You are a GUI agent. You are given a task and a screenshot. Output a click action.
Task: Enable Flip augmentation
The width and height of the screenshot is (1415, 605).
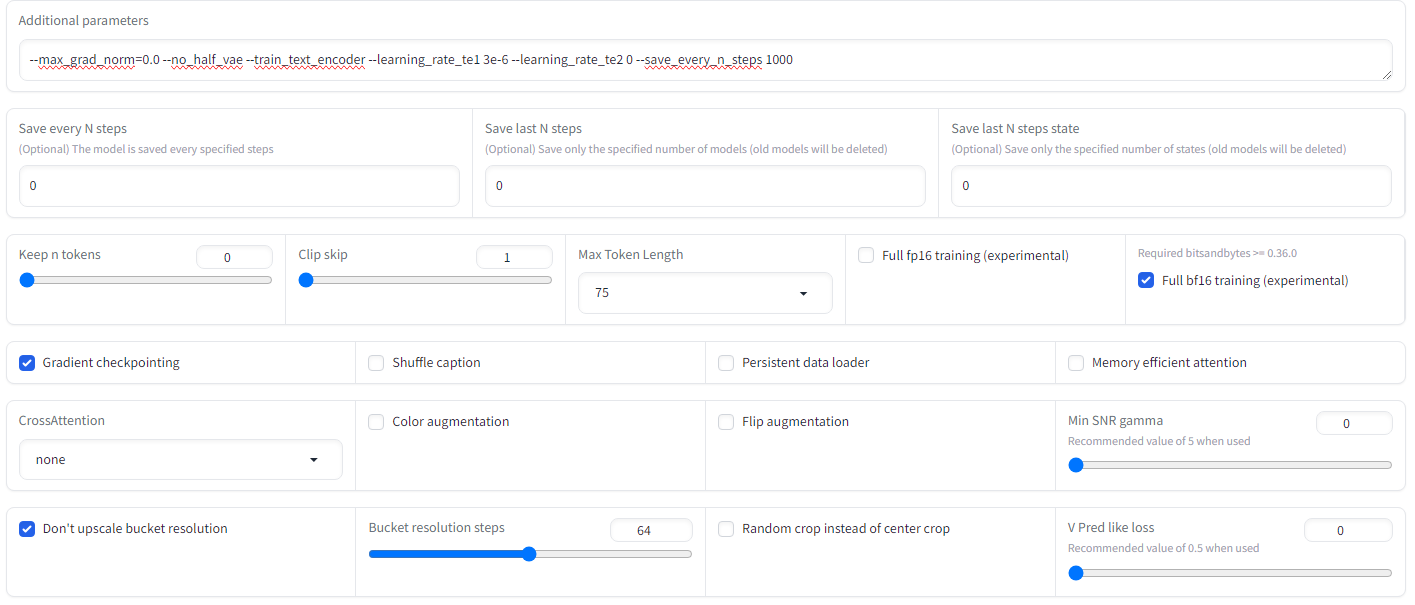click(x=726, y=422)
